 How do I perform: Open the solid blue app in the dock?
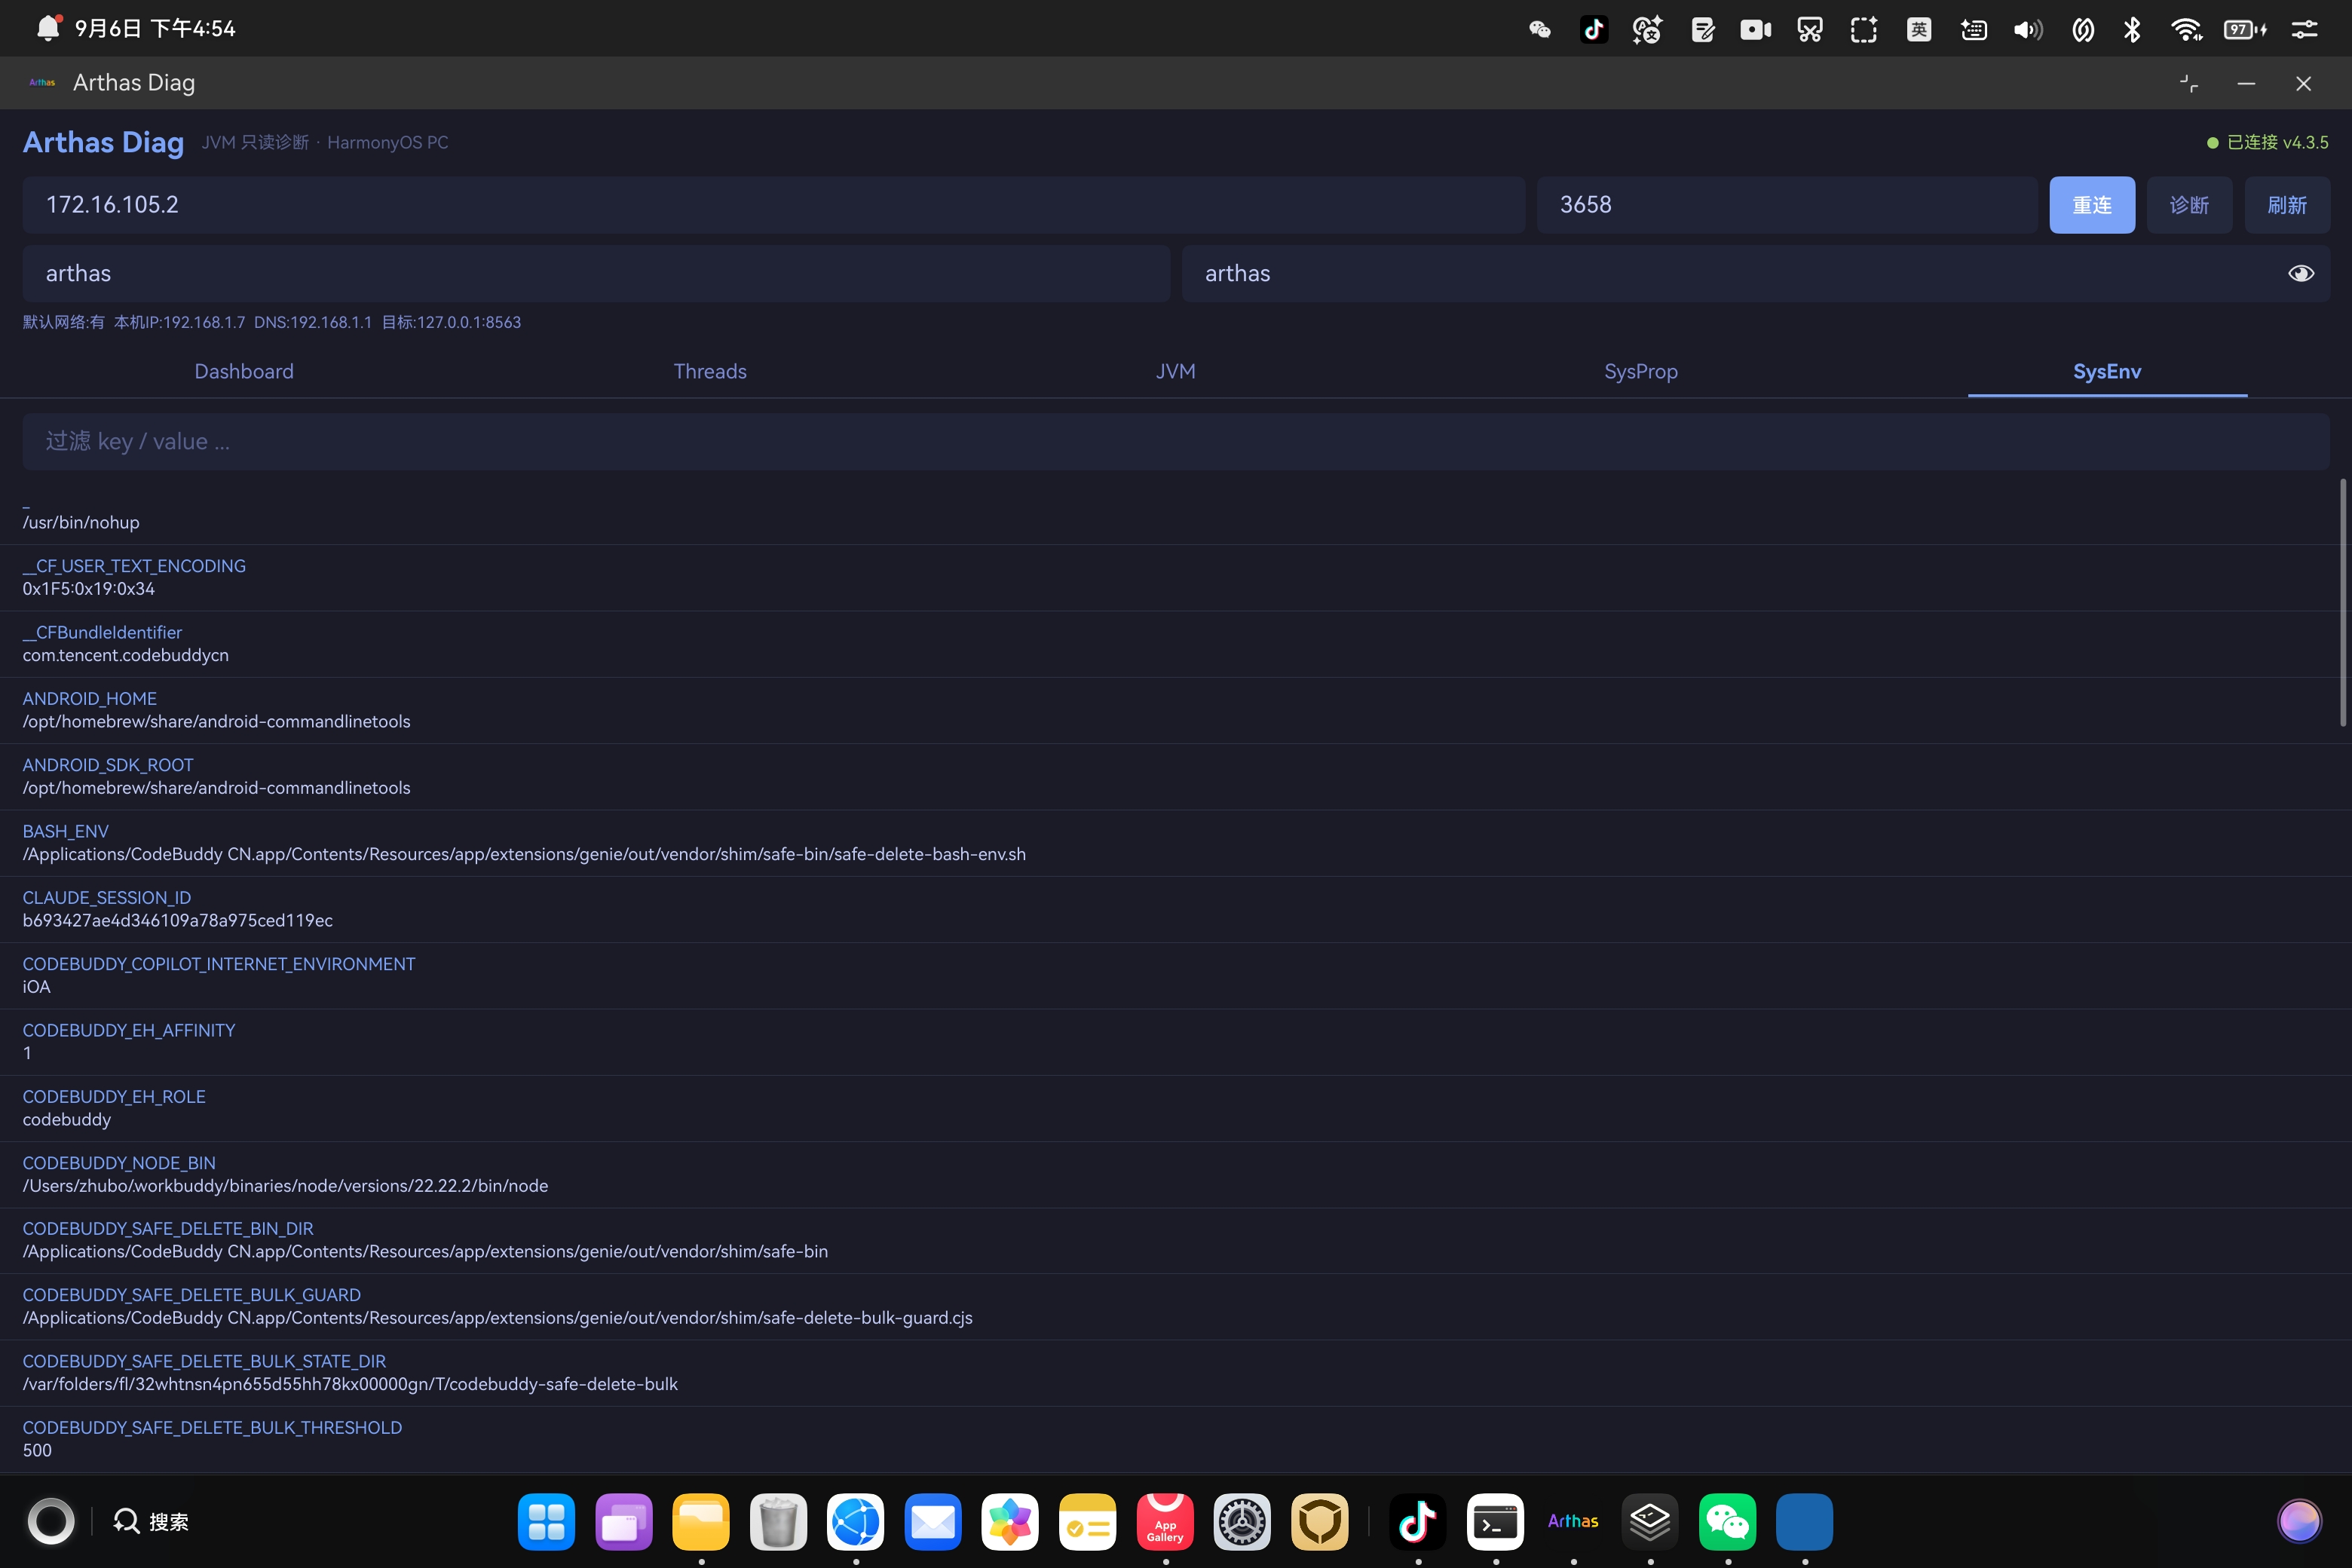1804,1521
